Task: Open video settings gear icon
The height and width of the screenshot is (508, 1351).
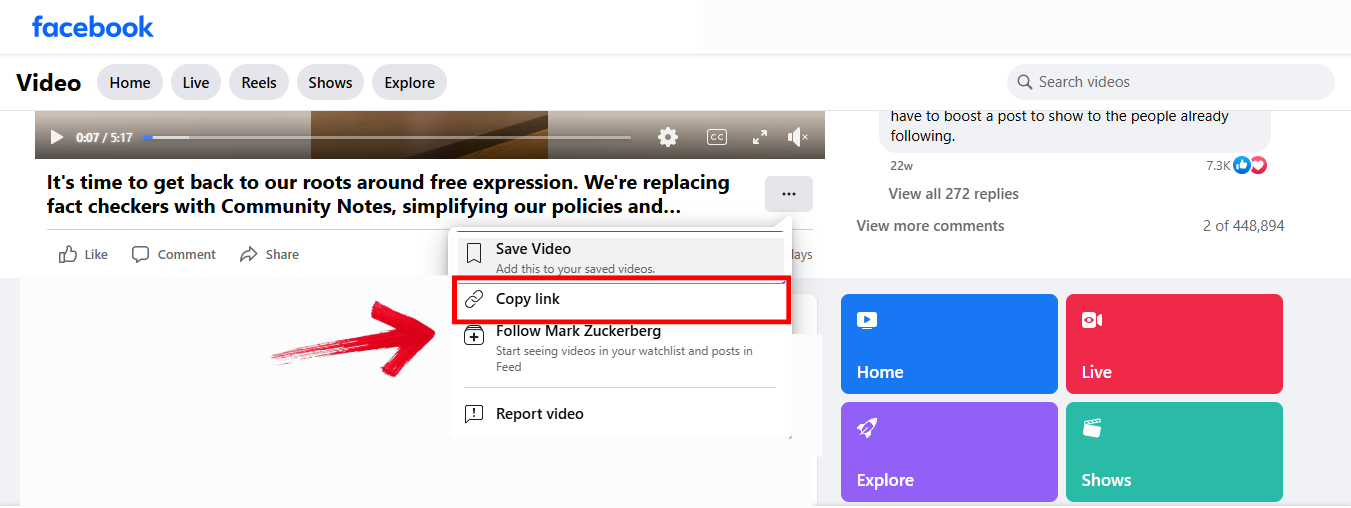Action: pos(668,137)
